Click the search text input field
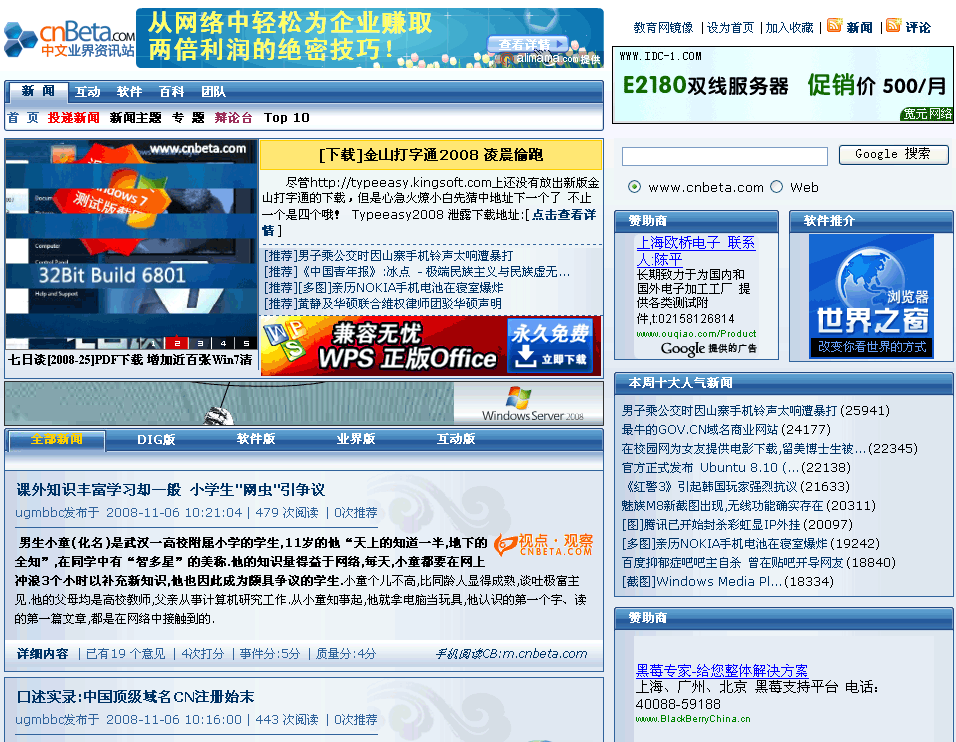Image resolution: width=956 pixels, height=742 pixels. [x=724, y=156]
